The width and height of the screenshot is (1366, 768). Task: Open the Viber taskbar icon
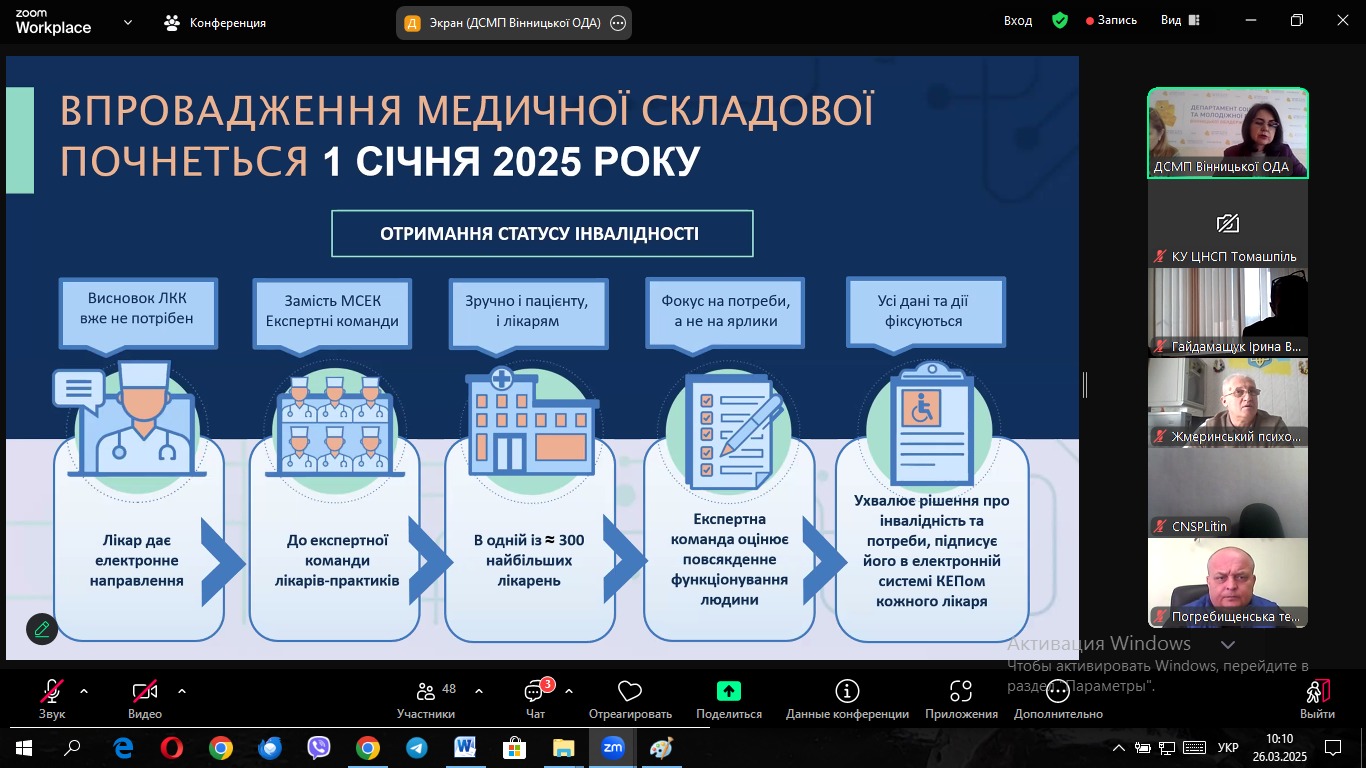point(319,747)
